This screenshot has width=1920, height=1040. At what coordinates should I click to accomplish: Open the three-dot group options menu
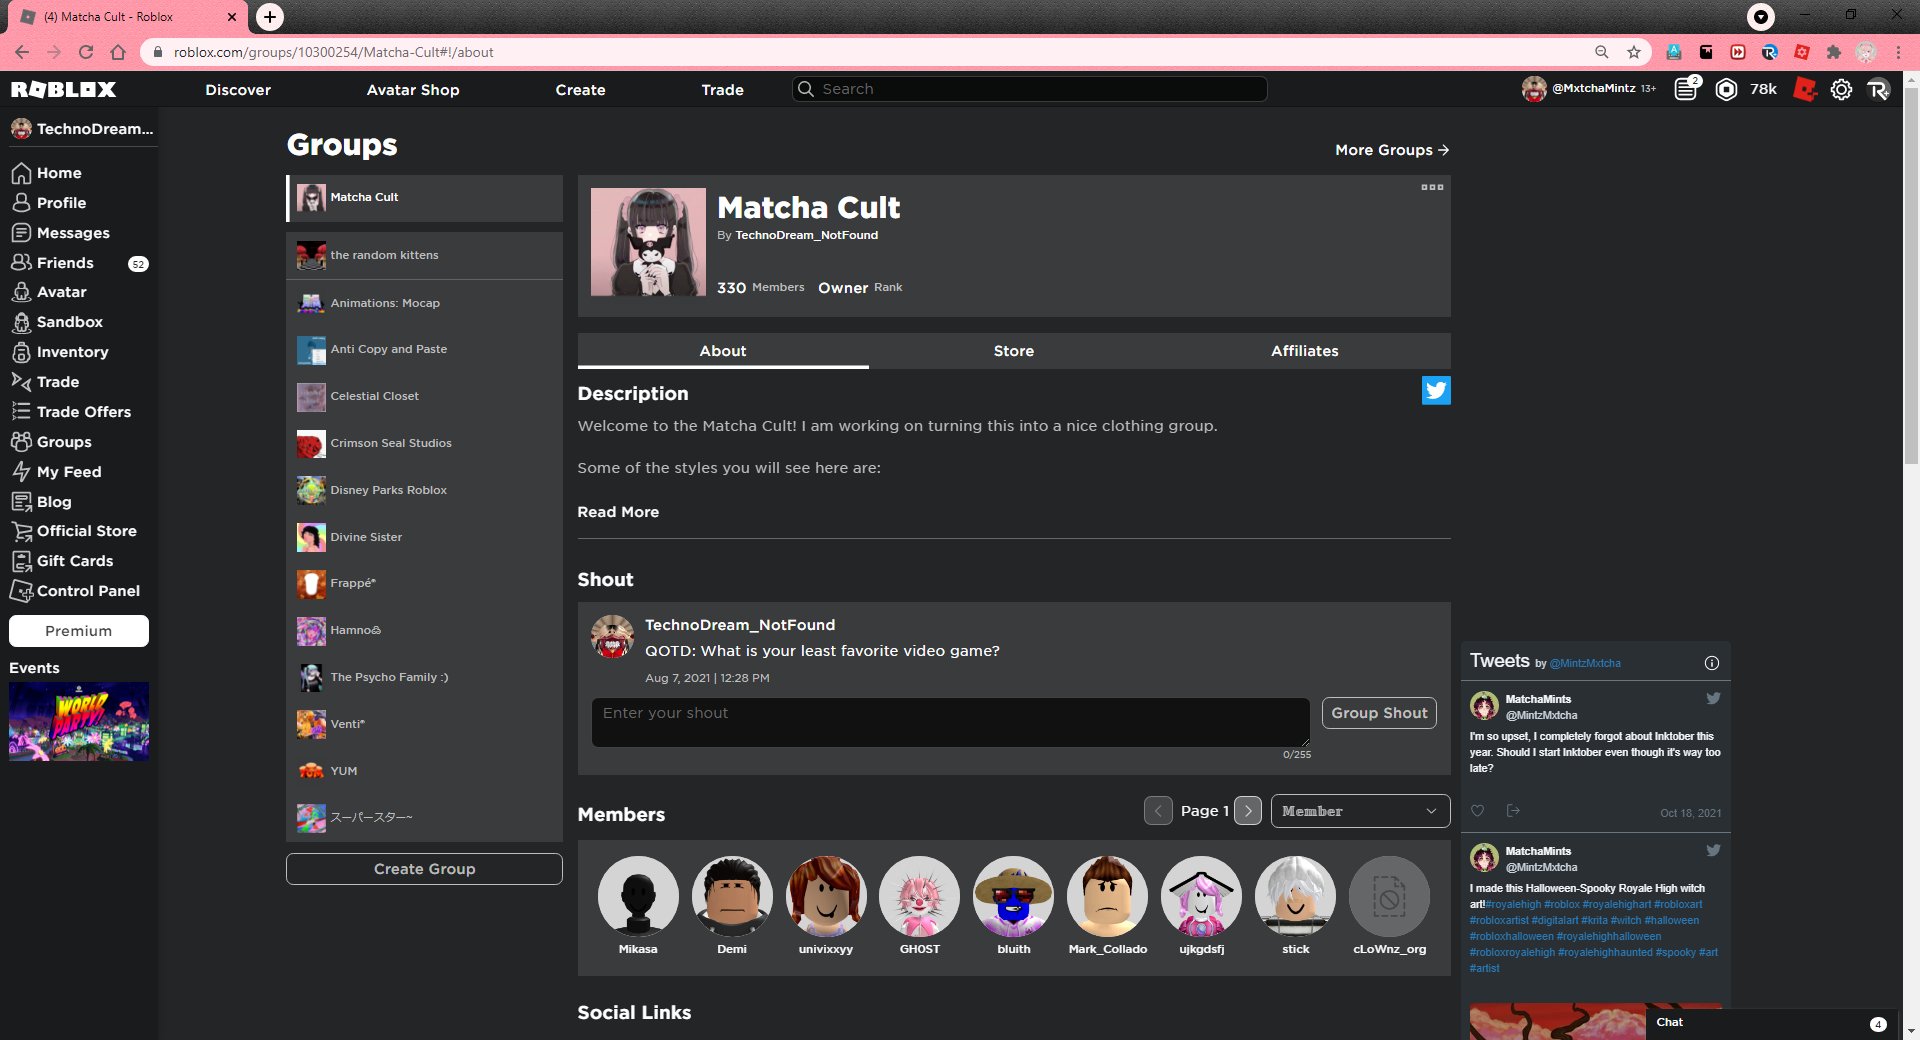[x=1432, y=187]
